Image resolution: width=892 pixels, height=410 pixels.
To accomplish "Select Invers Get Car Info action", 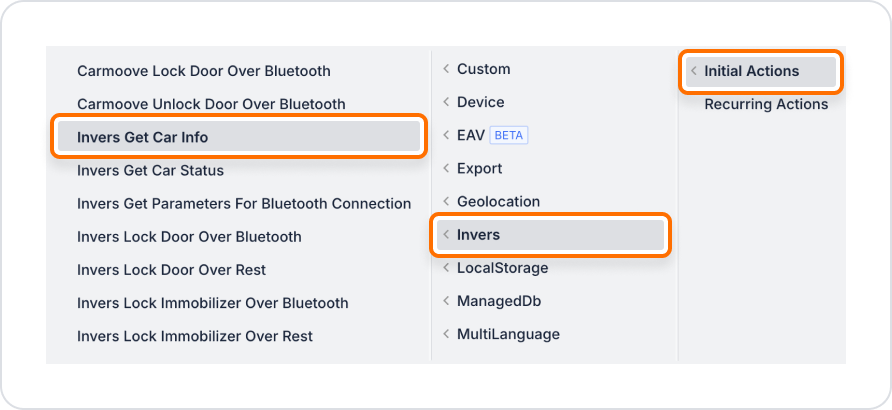I will pyautogui.click(x=142, y=137).
